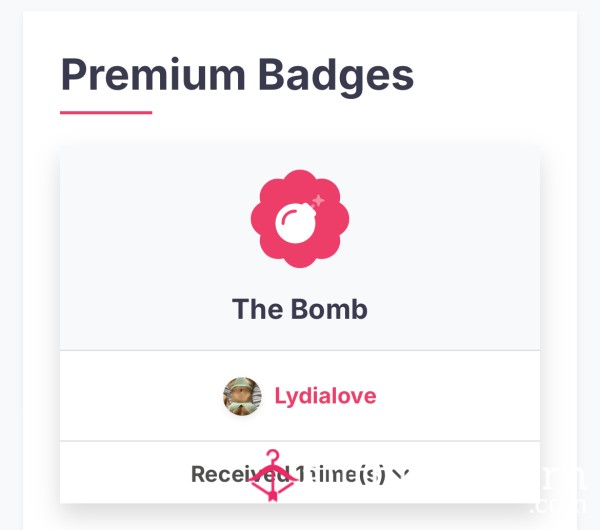The width and height of the screenshot is (600, 530).
Task: Click the white bomb shape inside badge
Action: pyautogui.click(x=295, y=223)
